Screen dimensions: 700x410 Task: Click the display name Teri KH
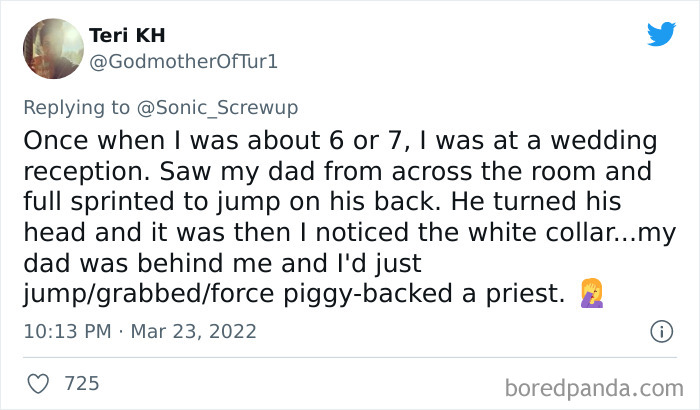(x=124, y=36)
